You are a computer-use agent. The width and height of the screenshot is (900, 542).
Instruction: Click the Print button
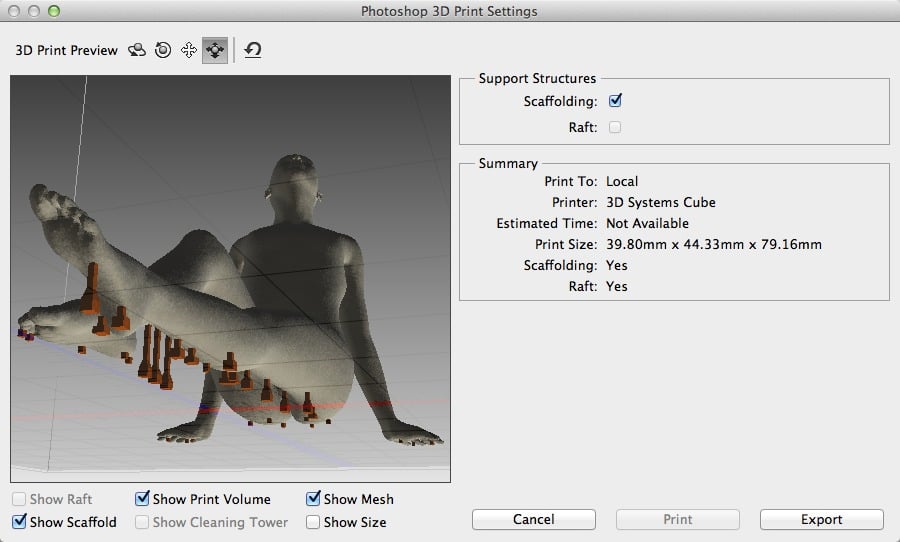tap(677, 519)
